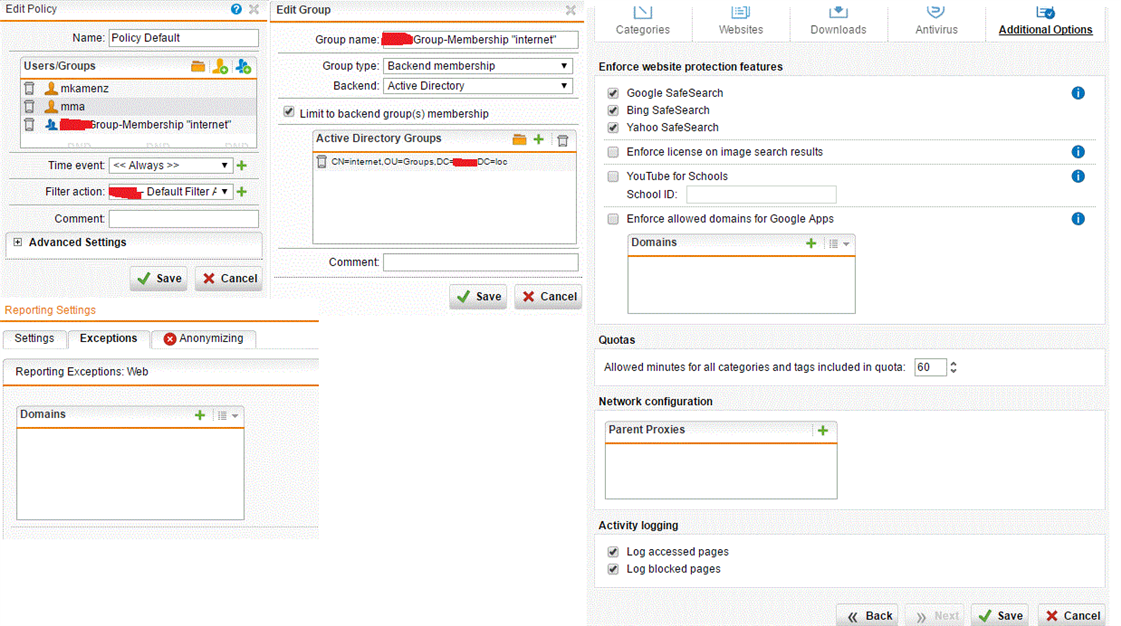Click mkamenz user icon

51,89
